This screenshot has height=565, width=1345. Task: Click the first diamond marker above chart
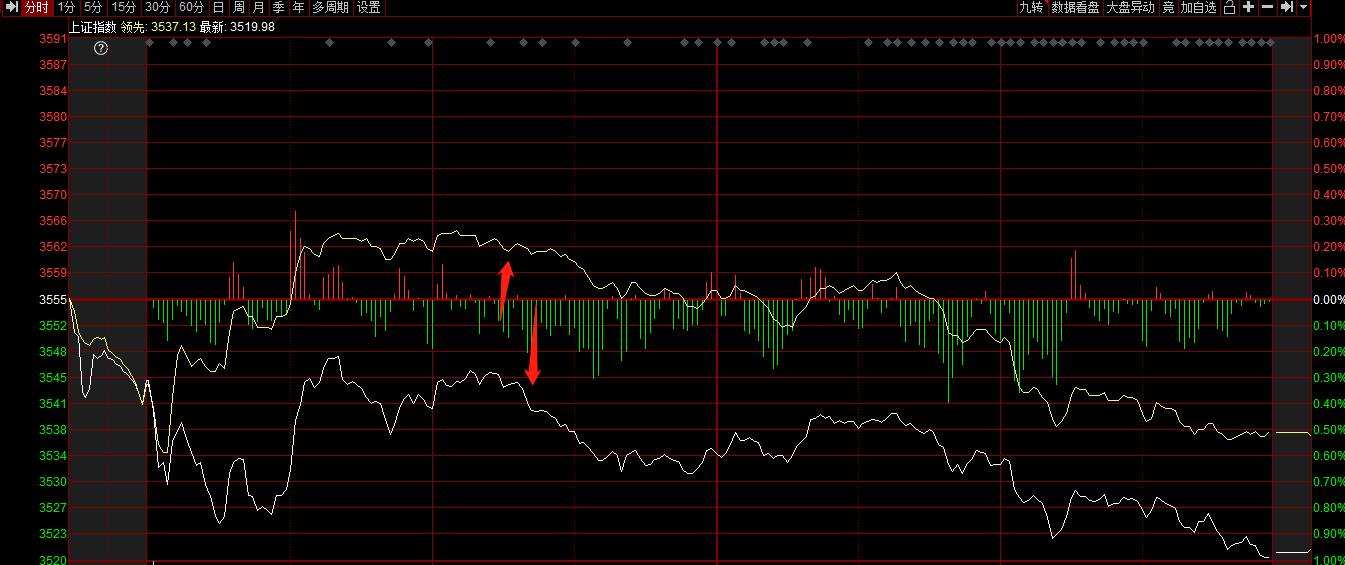(x=149, y=42)
